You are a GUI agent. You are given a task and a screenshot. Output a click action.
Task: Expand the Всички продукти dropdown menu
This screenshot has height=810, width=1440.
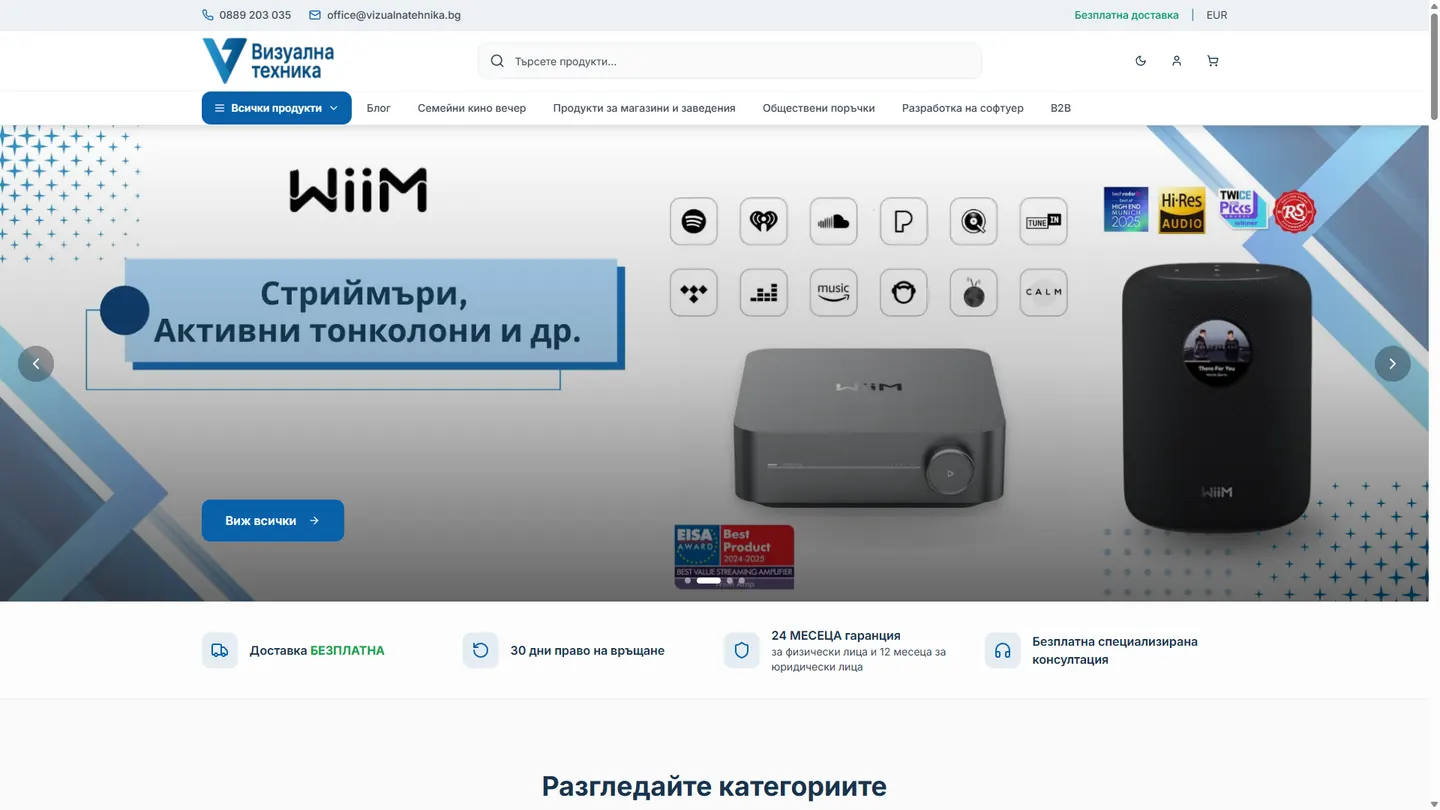coord(276,108)
